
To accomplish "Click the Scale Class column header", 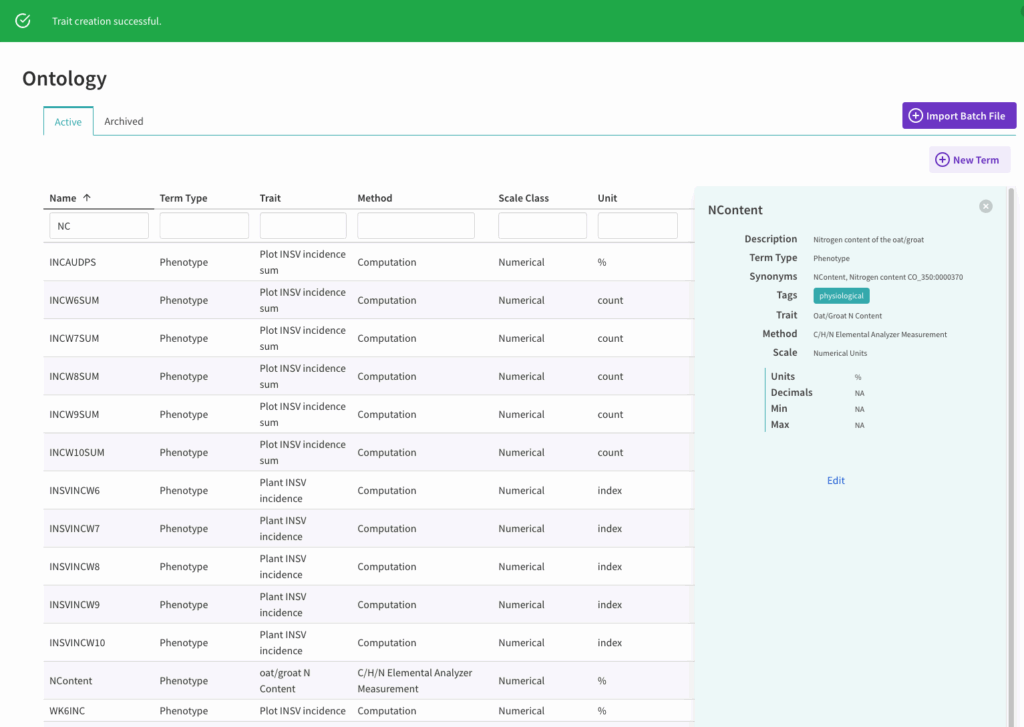I will point(523,198).
